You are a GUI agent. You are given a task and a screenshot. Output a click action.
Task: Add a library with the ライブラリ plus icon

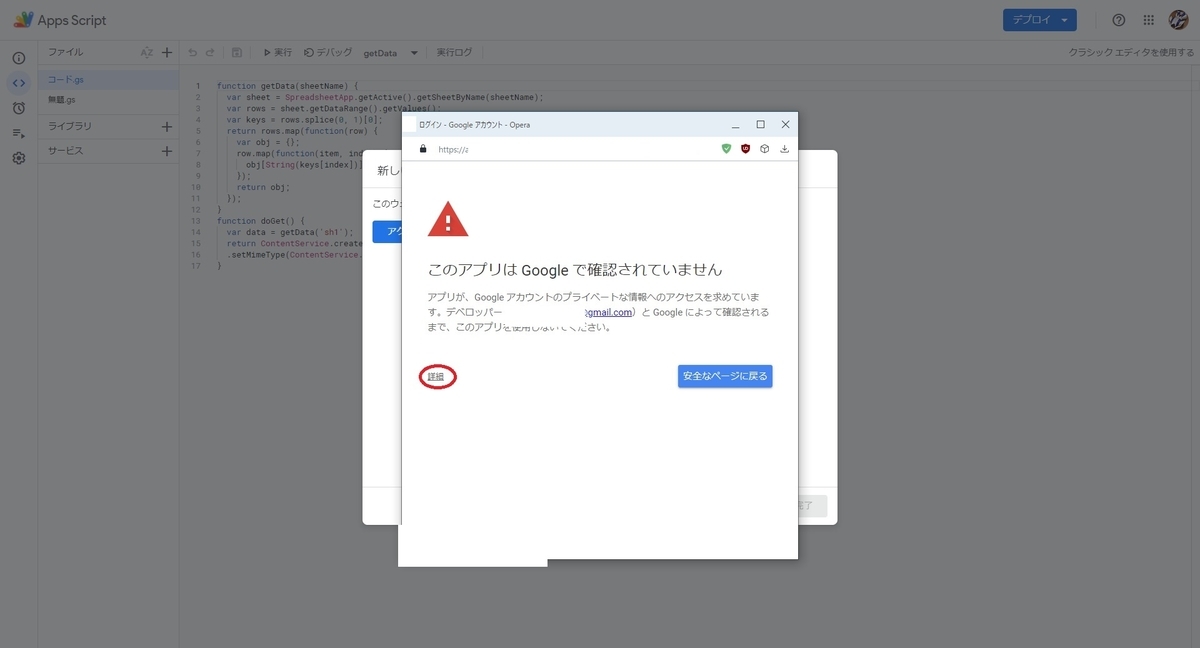[x=167, y=127]
